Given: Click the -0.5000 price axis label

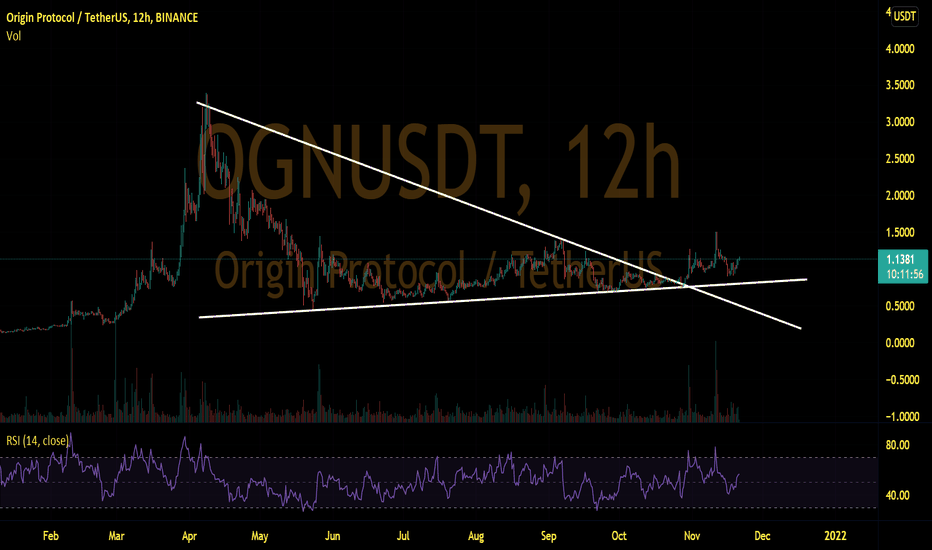Looking at the screenshot, I should click(902, 380).
